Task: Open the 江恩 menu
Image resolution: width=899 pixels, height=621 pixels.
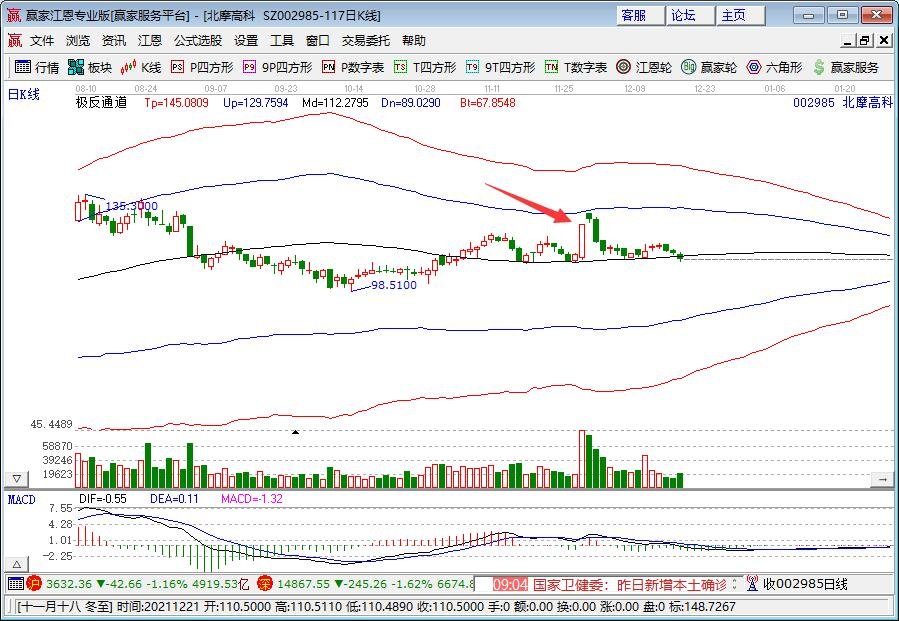Action: point(150,41)
